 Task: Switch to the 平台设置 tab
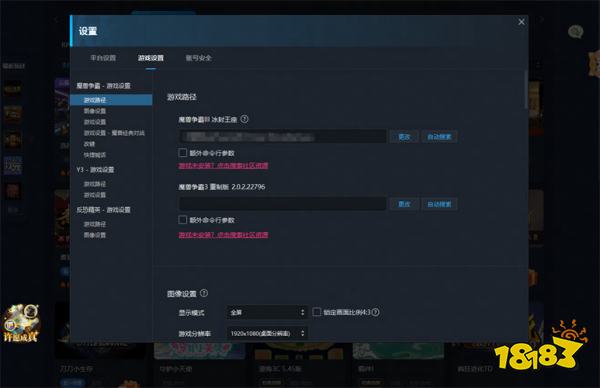pos(103,58)
